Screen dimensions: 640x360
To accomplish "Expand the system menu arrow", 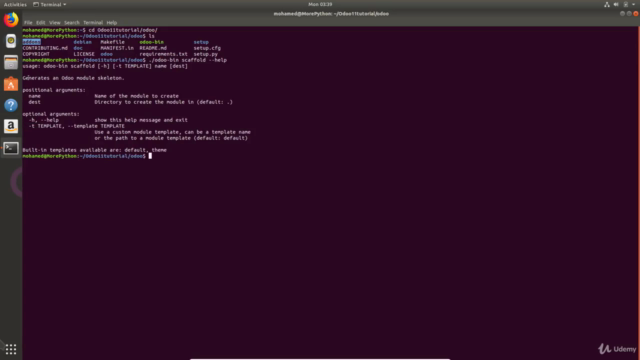I will coord(633,4).
